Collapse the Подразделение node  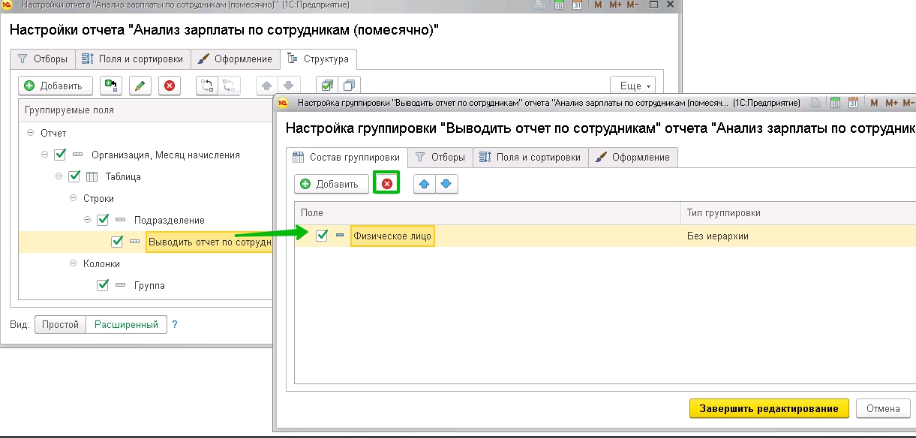pos(88,220)
